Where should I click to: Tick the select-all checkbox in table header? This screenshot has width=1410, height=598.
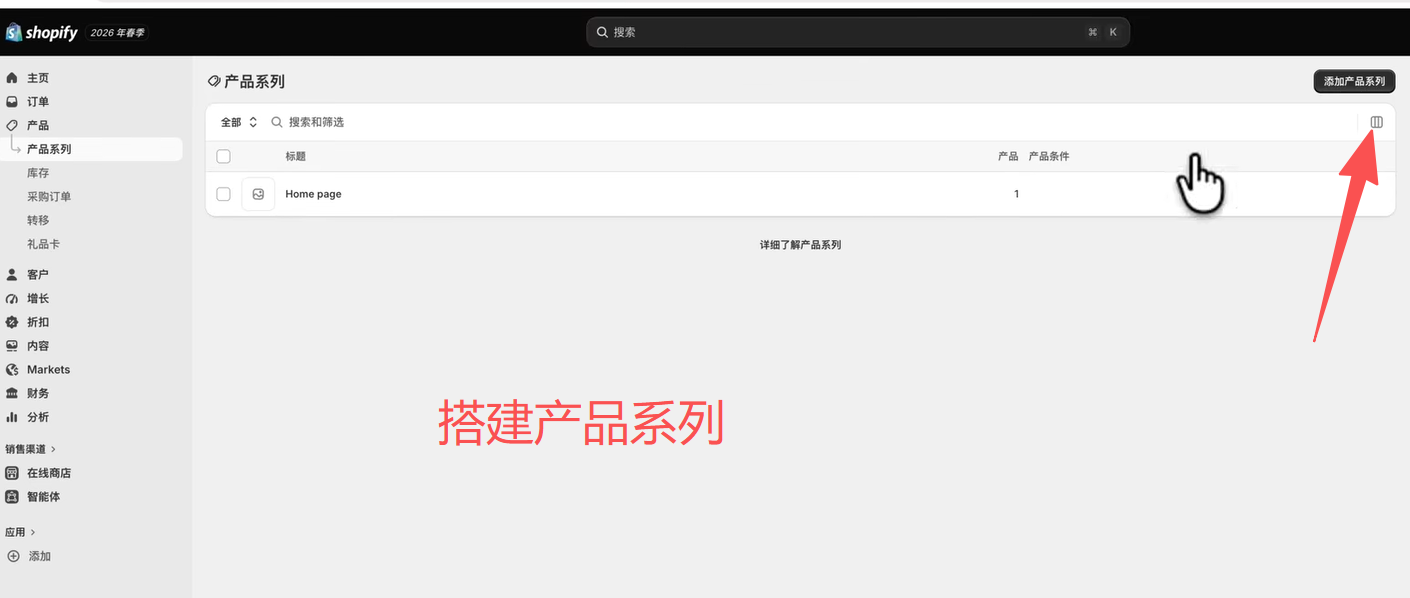[223, 157]
